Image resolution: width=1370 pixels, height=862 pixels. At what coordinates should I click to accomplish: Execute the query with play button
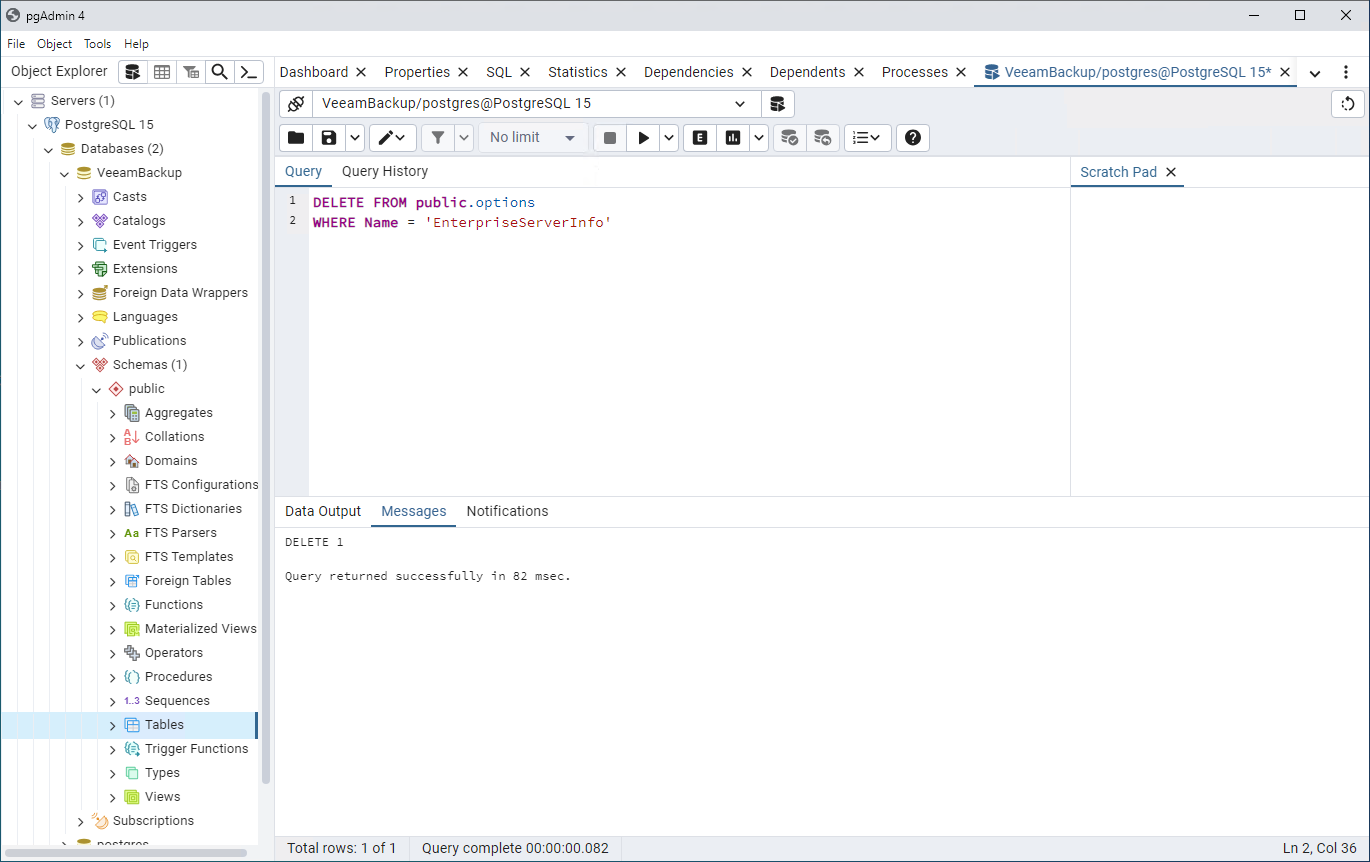(644, 138)
